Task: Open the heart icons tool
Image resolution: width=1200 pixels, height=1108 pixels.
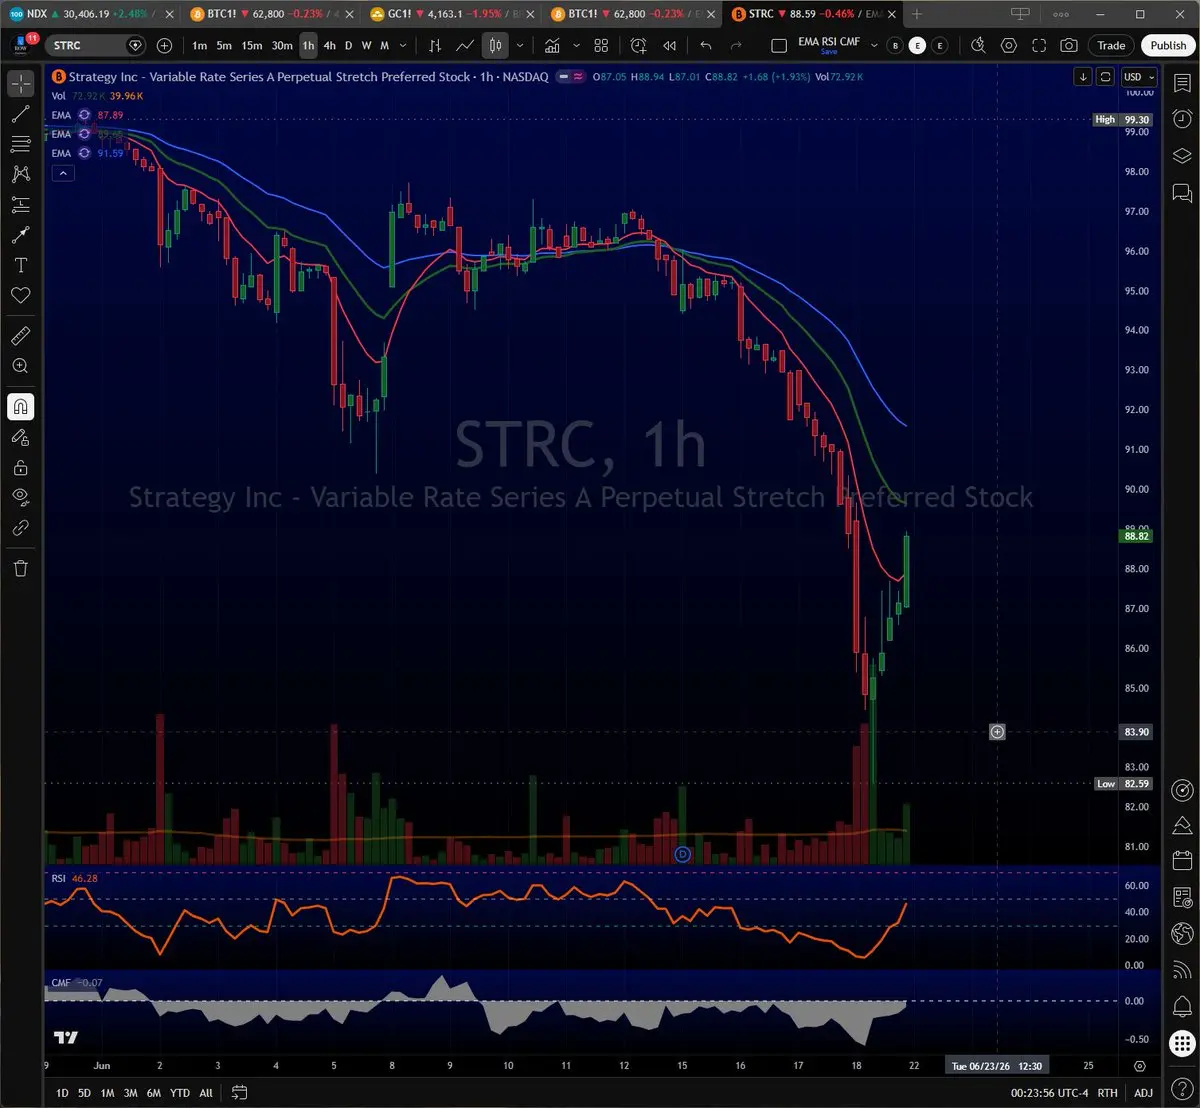Action: click(x=20, y=295)
